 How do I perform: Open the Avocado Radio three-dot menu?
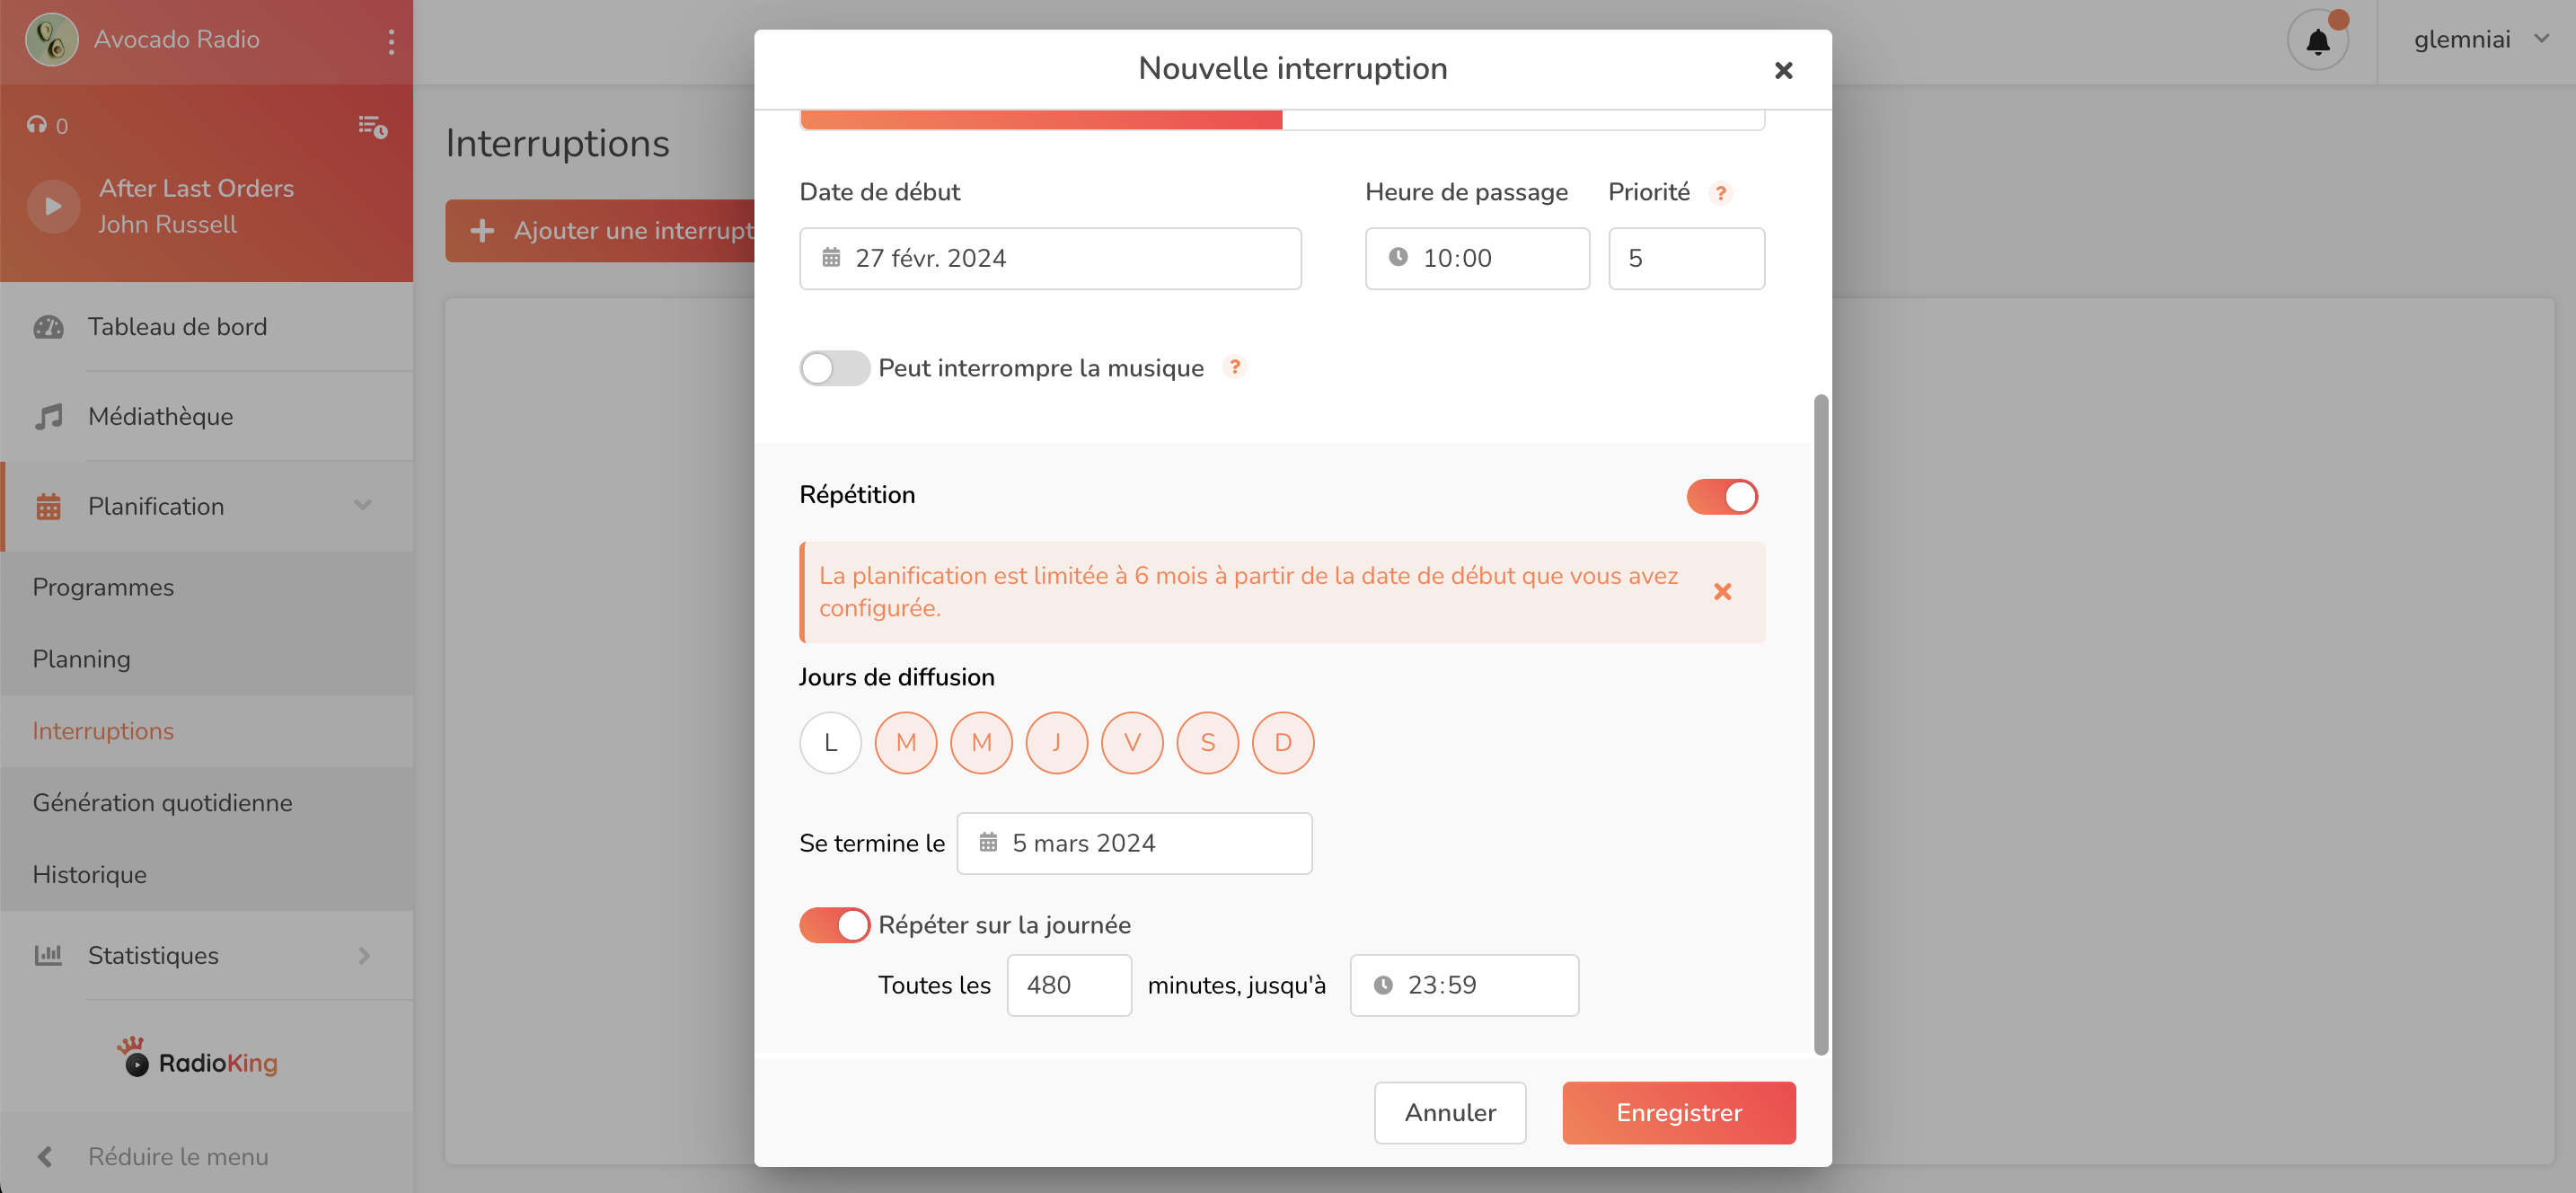[x=391, y=41]
